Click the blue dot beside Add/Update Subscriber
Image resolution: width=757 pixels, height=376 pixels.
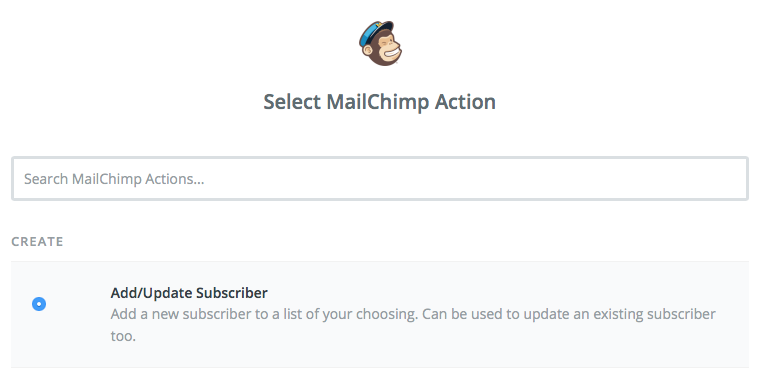39,304
